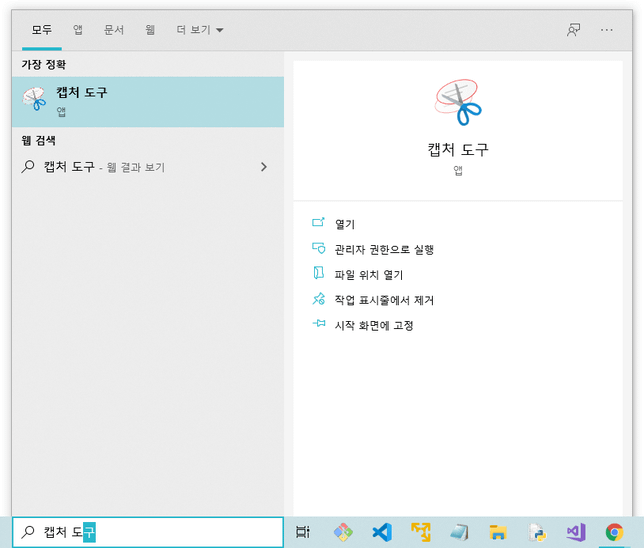Click the Task View icon in taskbar
644x548 pixels.
coord(303,533)
